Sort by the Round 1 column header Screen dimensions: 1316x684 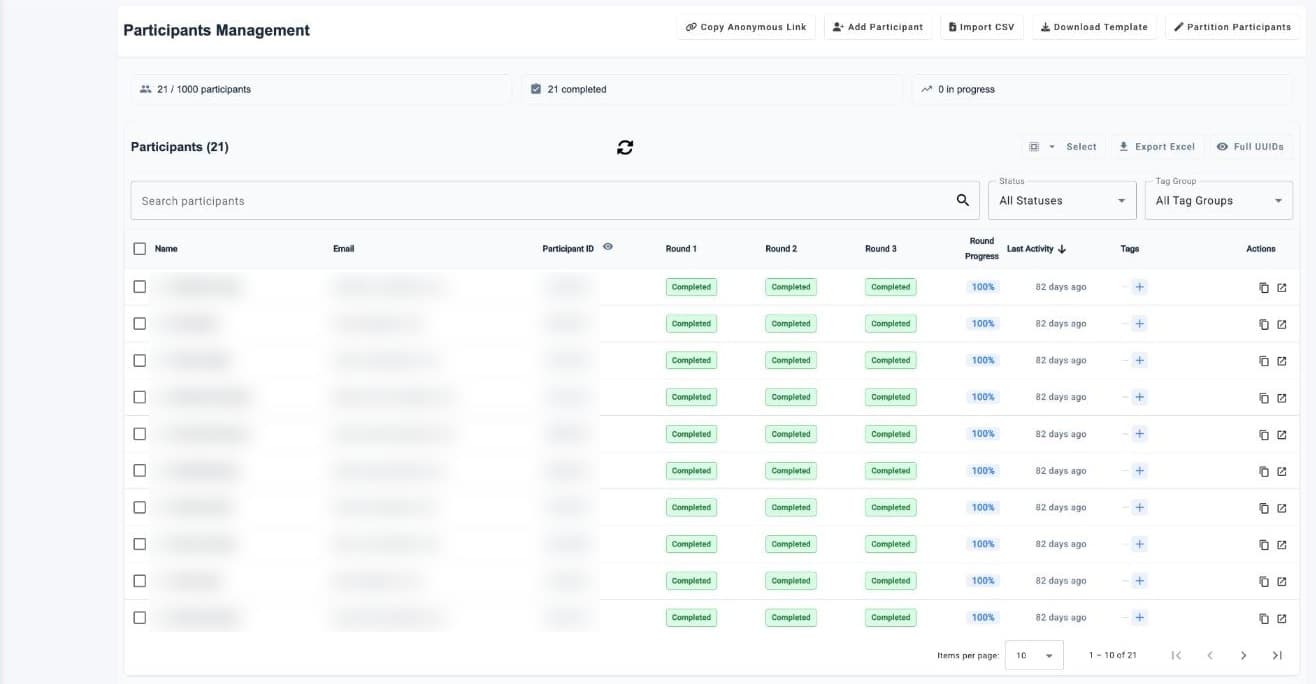681,249
